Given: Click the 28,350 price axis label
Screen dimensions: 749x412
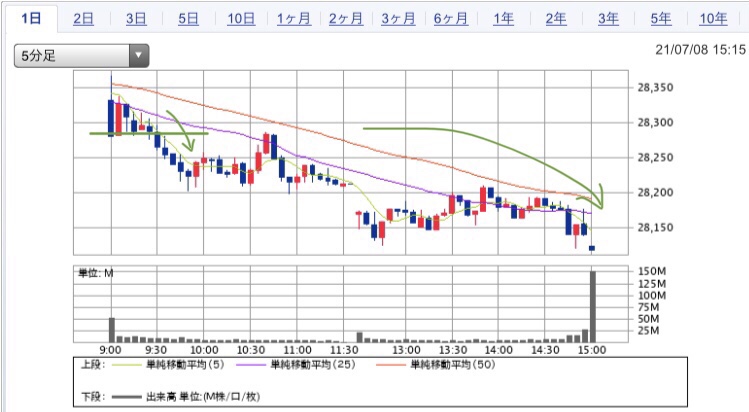Looking at the screenshot, I should click(655, 87).
